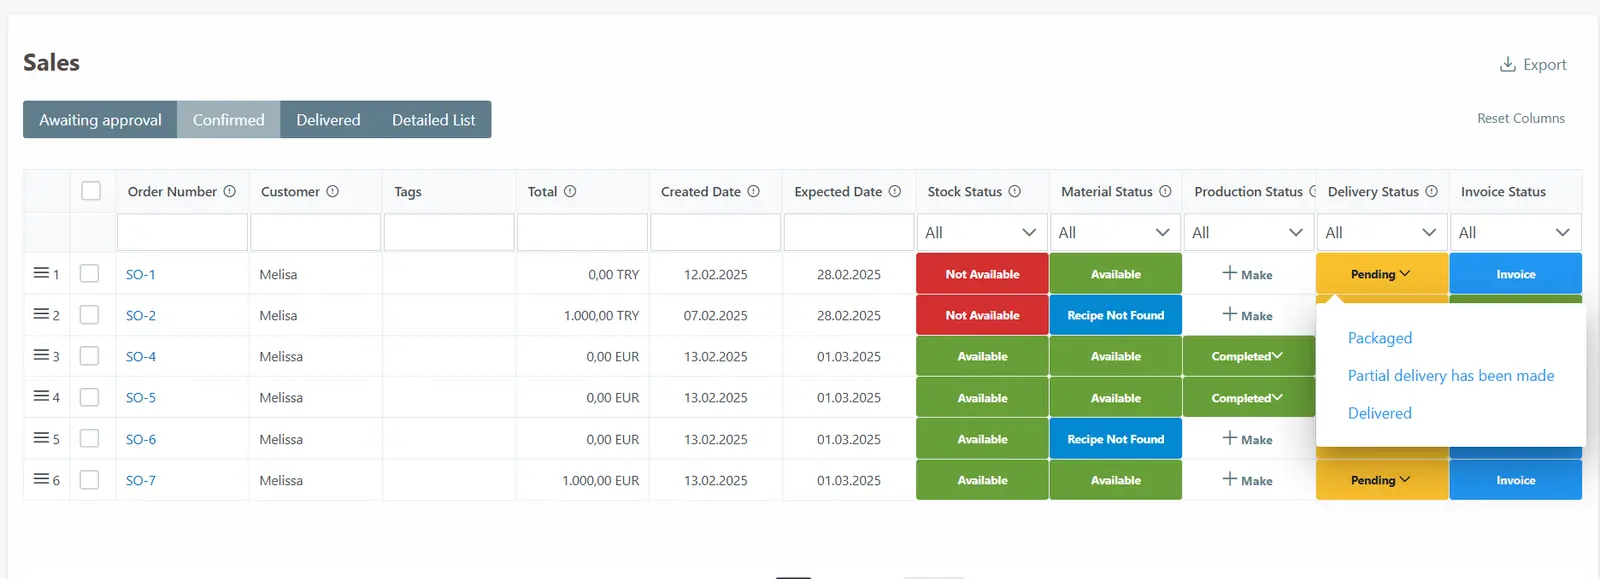Click info icon beside Total header

570,191
